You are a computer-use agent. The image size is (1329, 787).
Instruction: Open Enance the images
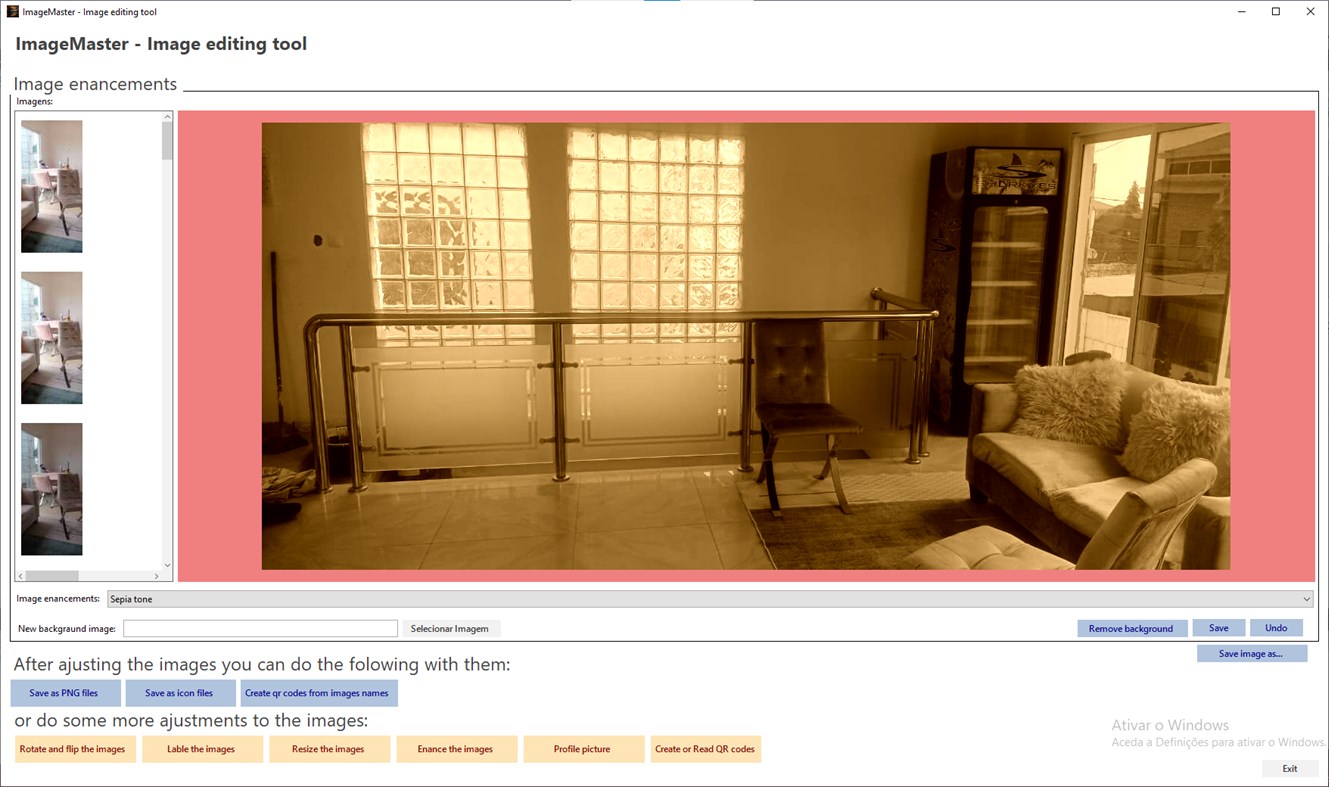point(456,749)
